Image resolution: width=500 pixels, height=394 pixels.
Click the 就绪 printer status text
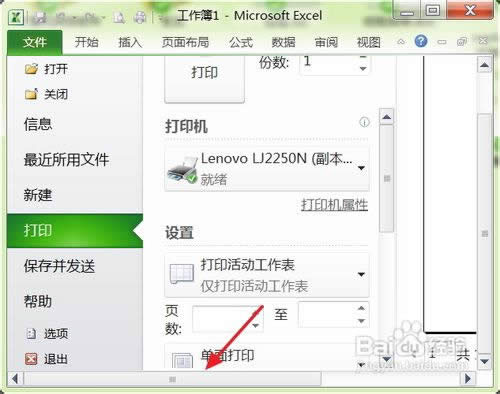(x=213, y=180)
